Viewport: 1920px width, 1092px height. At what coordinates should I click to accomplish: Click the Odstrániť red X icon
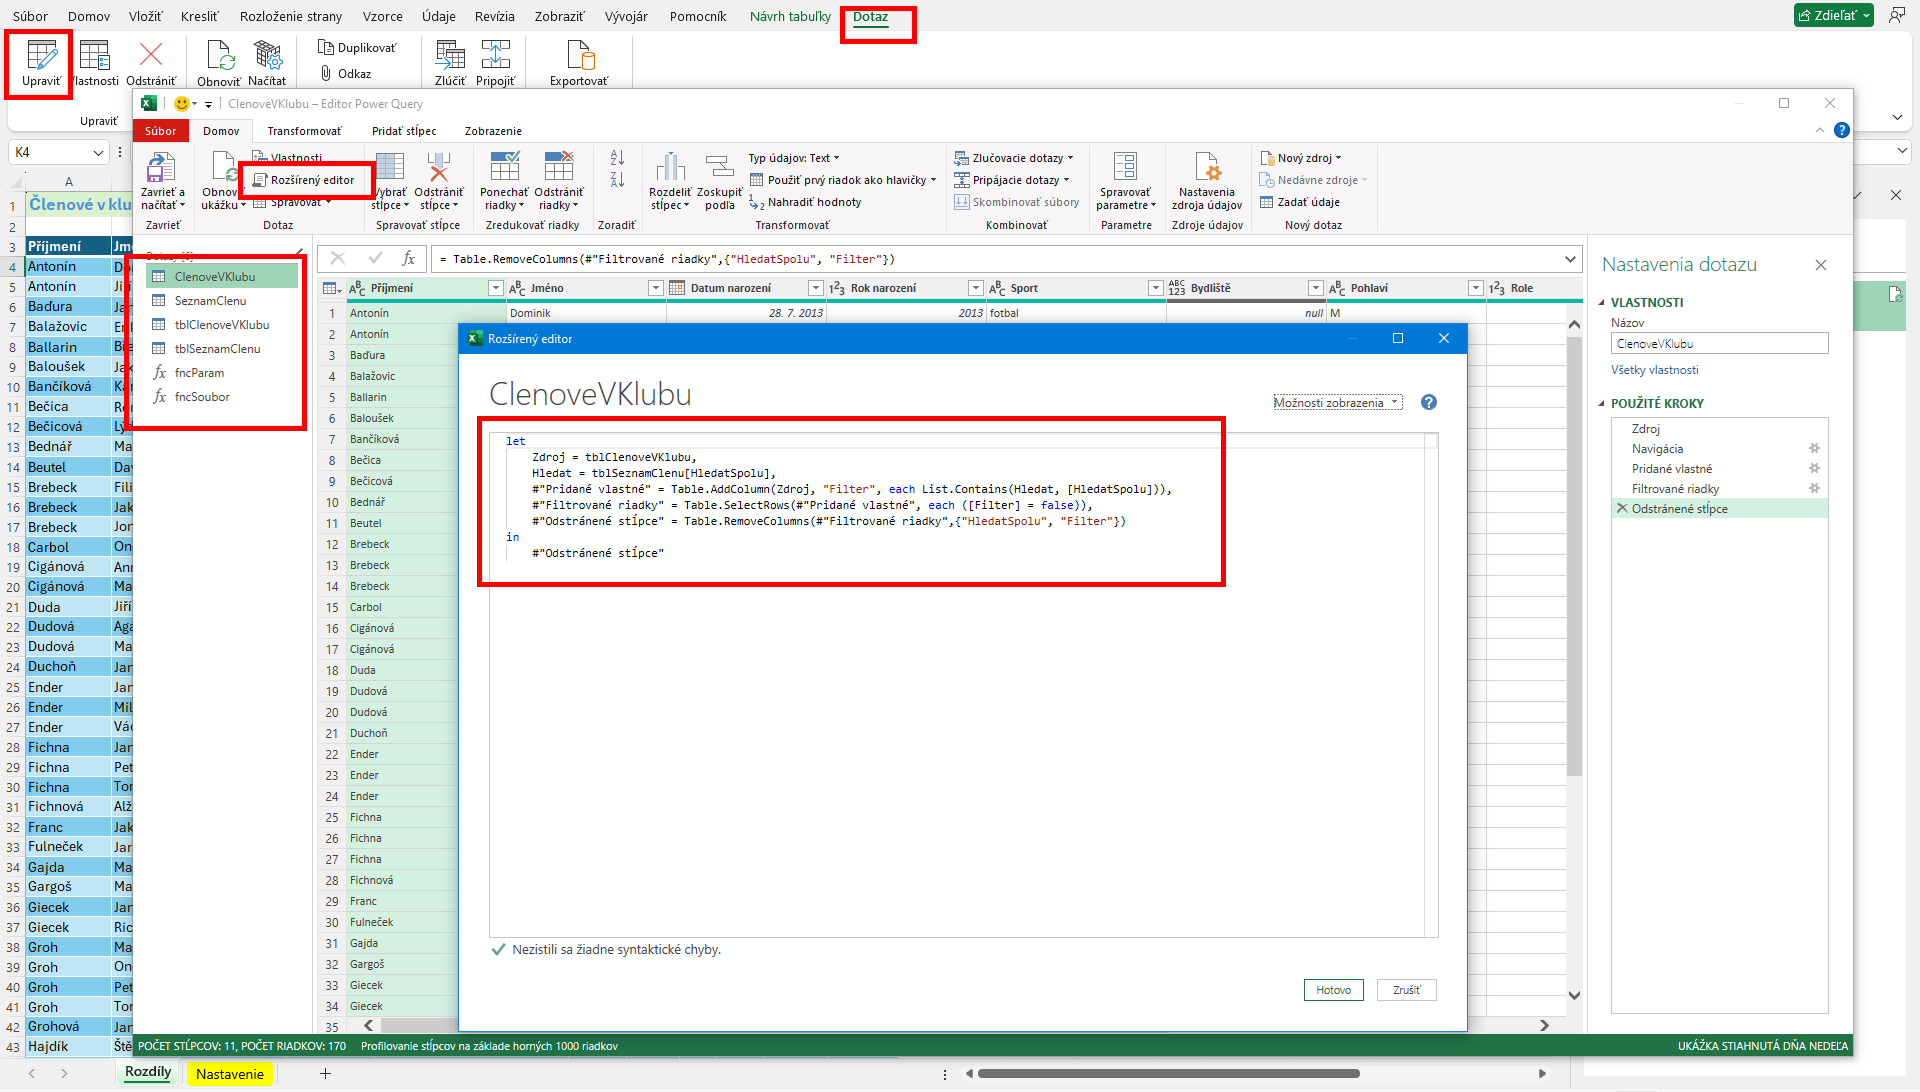tap(151, 56)
